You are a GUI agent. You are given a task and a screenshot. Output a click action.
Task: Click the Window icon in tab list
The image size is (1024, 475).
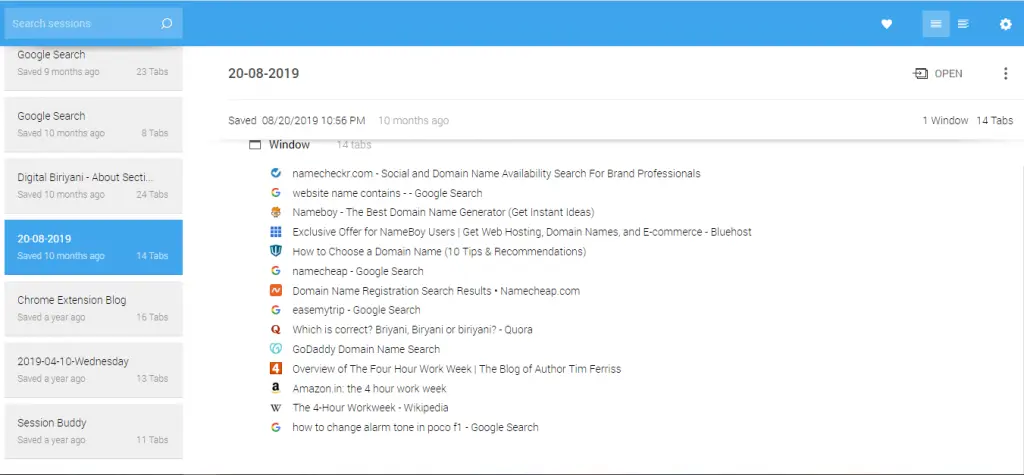[255, 145]
